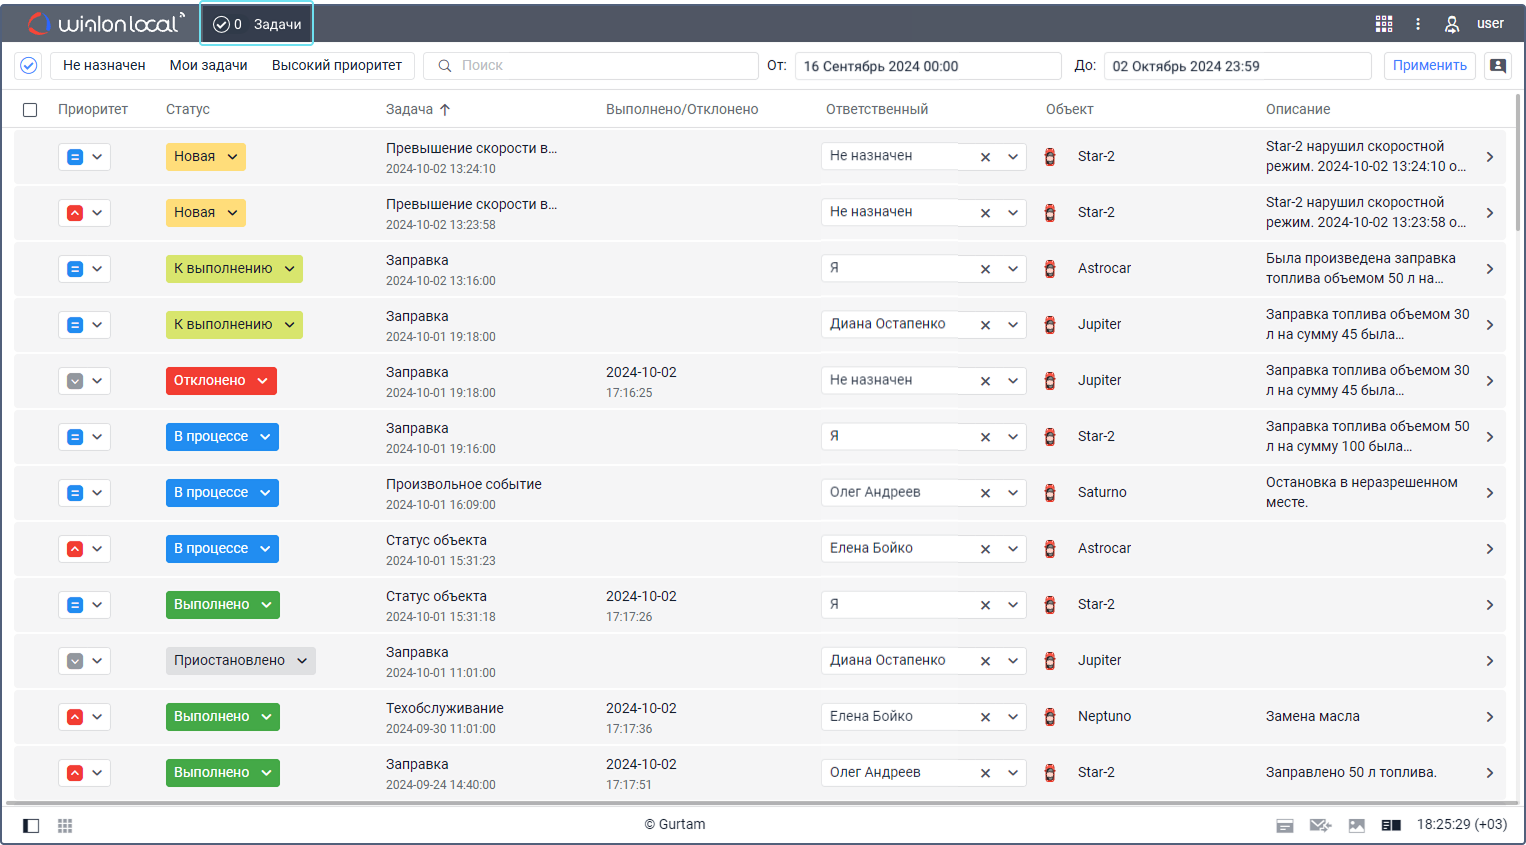The height and width of the screenshot is (845, 1526).
Task: Click the user account icon
Action: click(1452, 24)
